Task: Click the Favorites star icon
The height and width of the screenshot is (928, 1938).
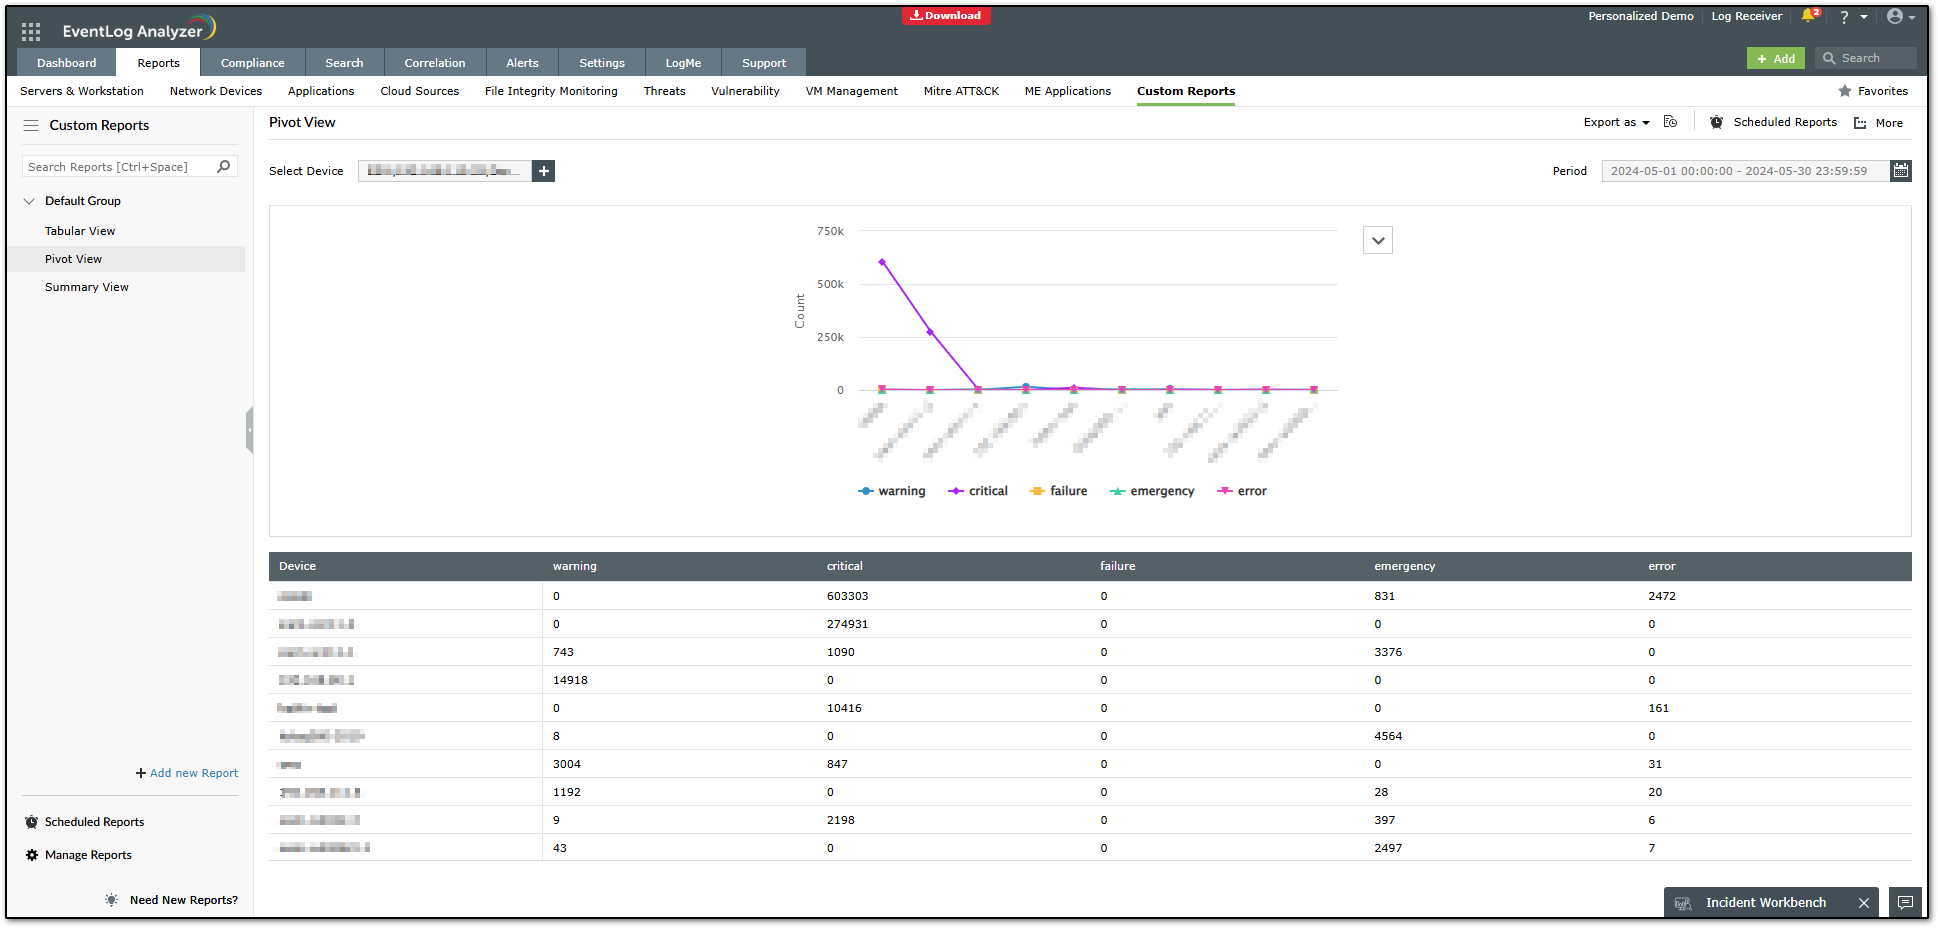Action: pyautogui.click(x=1845, y=91)
